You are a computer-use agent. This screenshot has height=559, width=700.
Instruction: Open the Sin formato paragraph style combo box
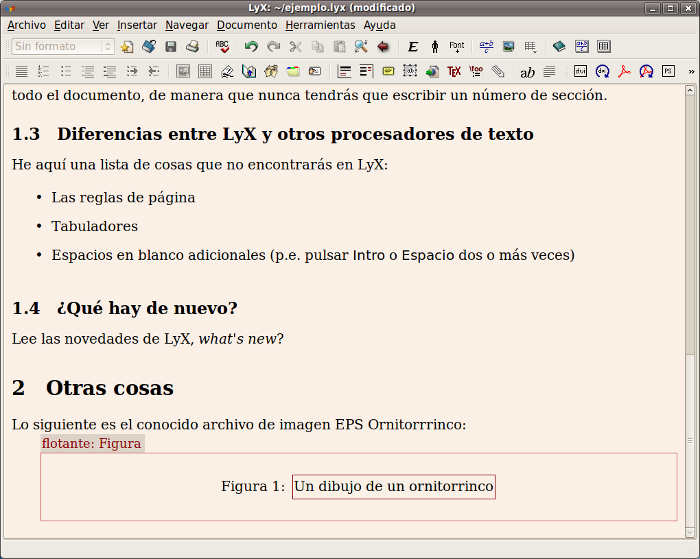coord(63,46)
